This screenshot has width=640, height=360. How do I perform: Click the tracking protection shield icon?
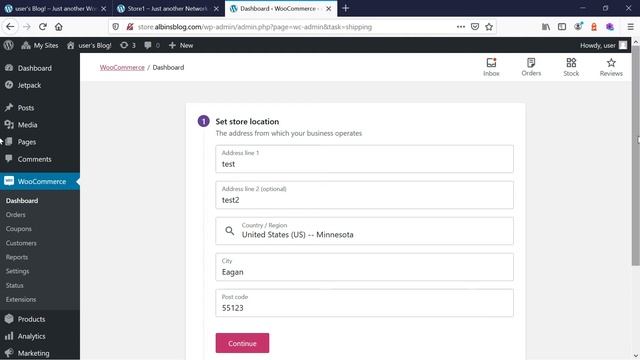click(116, 27)
